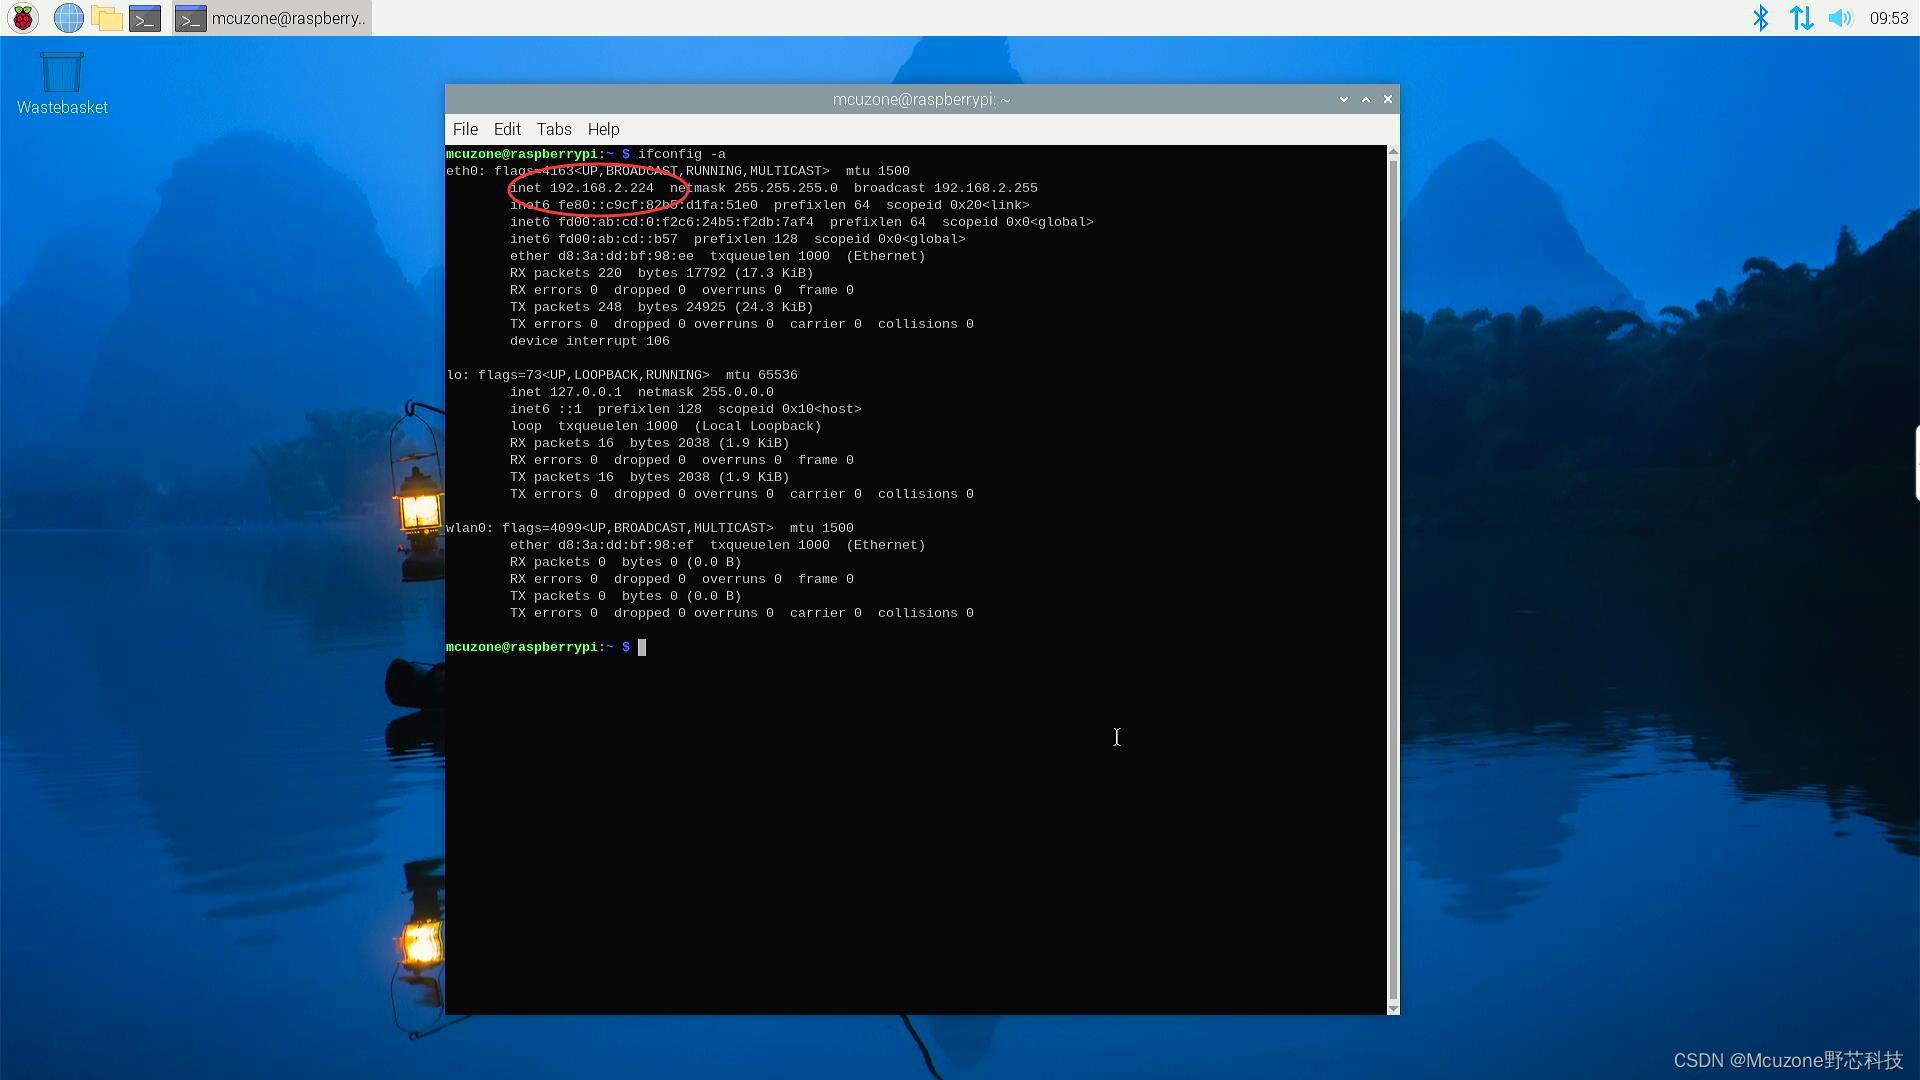Open the file manager folder icon
The height and width of the screenshot is (1080, 1920).
pyautogui.click(x=106, y=18)
